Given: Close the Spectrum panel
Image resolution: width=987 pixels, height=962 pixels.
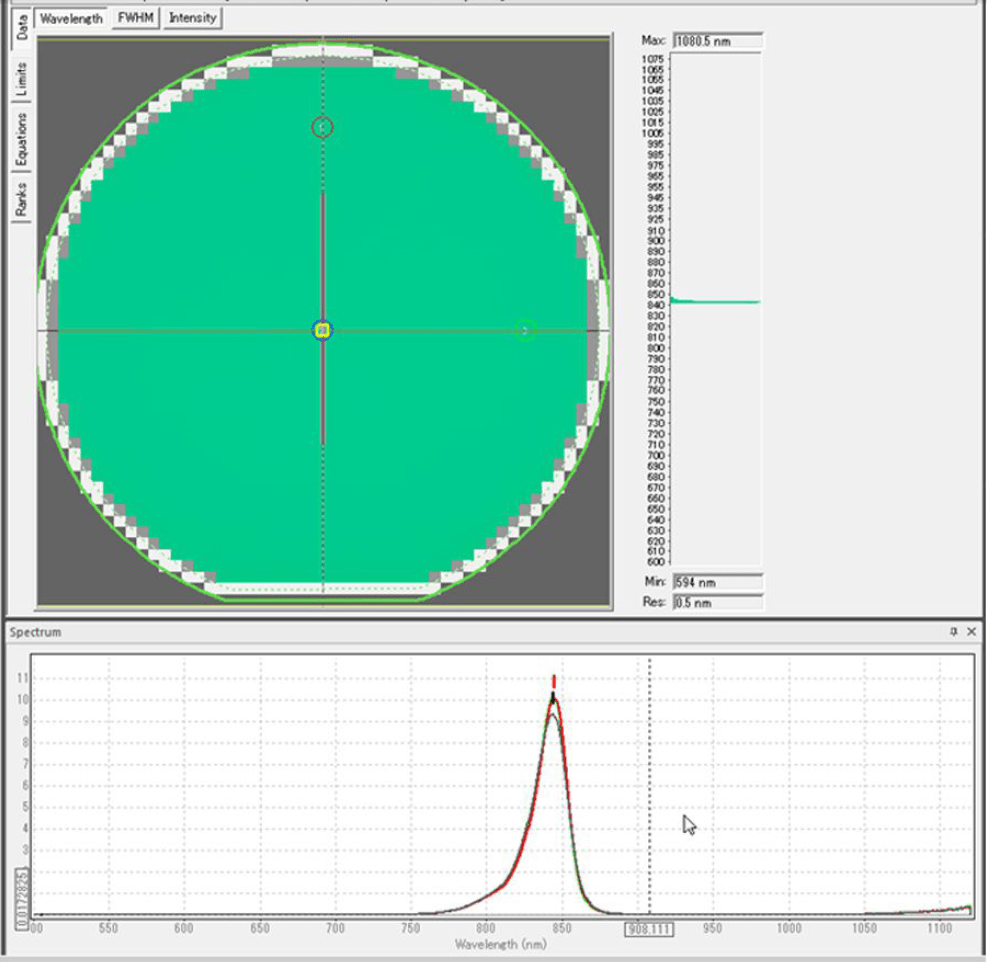Looking at the screenshot, I should coord(971,632).
